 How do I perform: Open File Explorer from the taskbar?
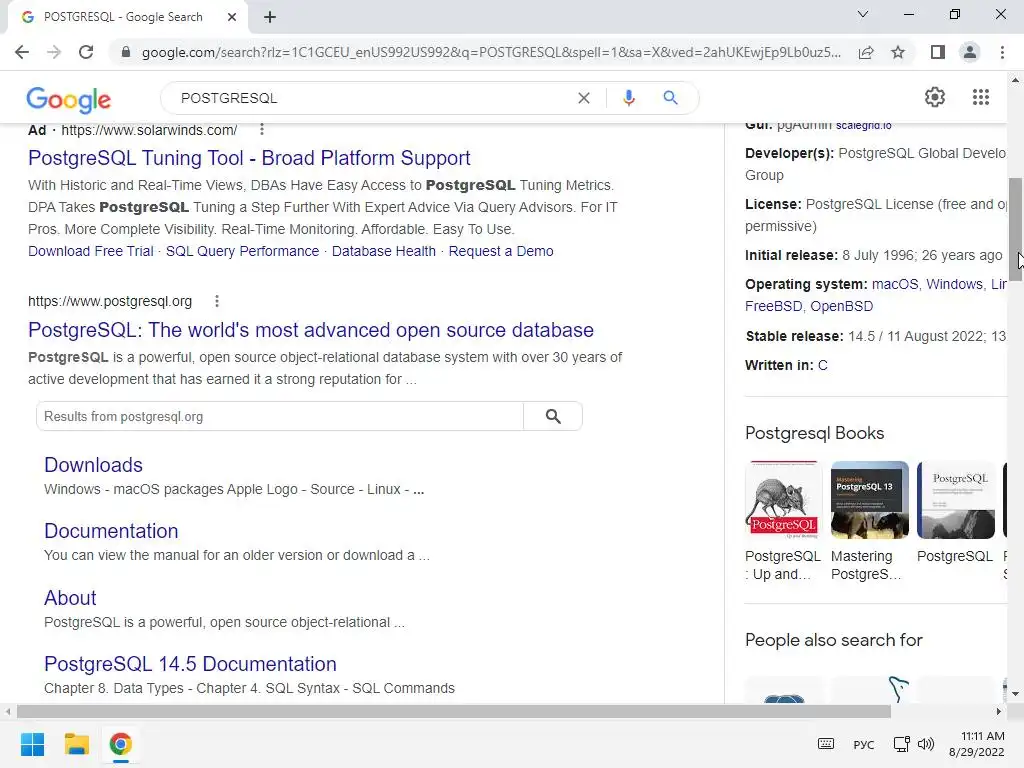[x=76, y=744]
